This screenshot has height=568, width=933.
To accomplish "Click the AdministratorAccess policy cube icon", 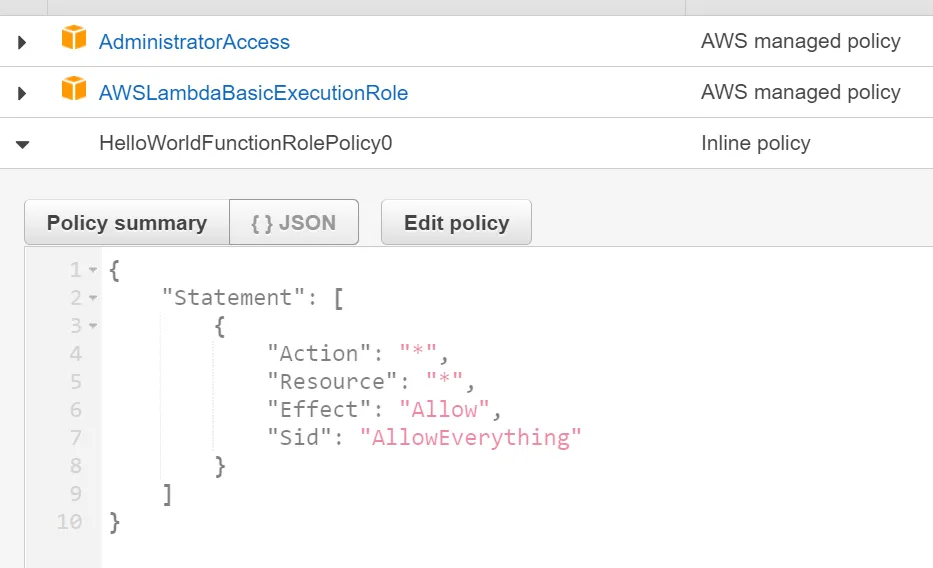I will [x=74, y=39].
